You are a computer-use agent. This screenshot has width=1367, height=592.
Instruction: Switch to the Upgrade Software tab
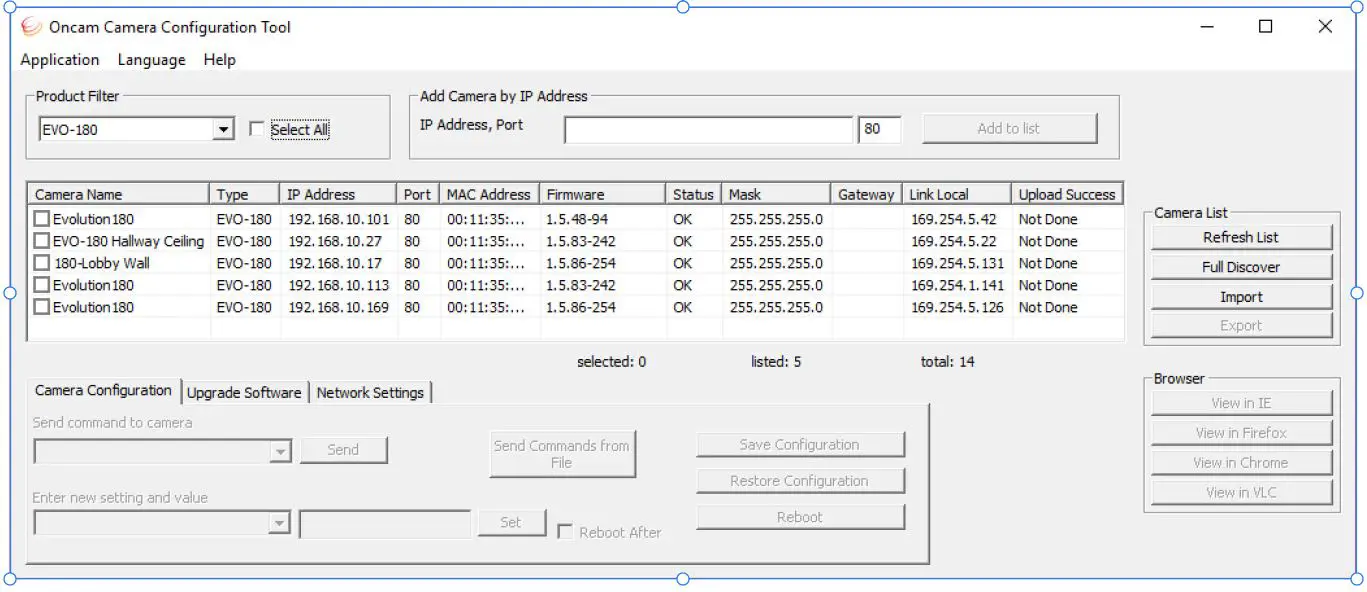coord(244,393)
